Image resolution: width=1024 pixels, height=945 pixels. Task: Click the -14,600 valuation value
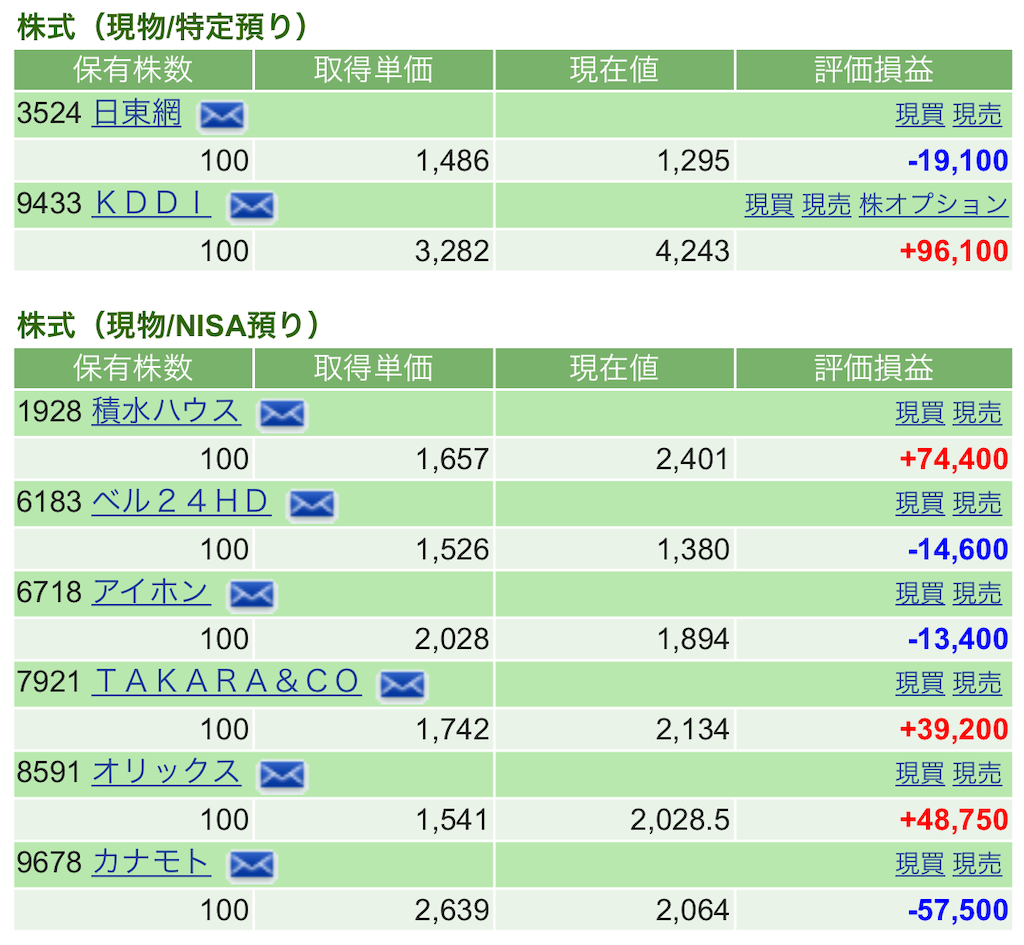pyautogui.click(x=958, y=550)
